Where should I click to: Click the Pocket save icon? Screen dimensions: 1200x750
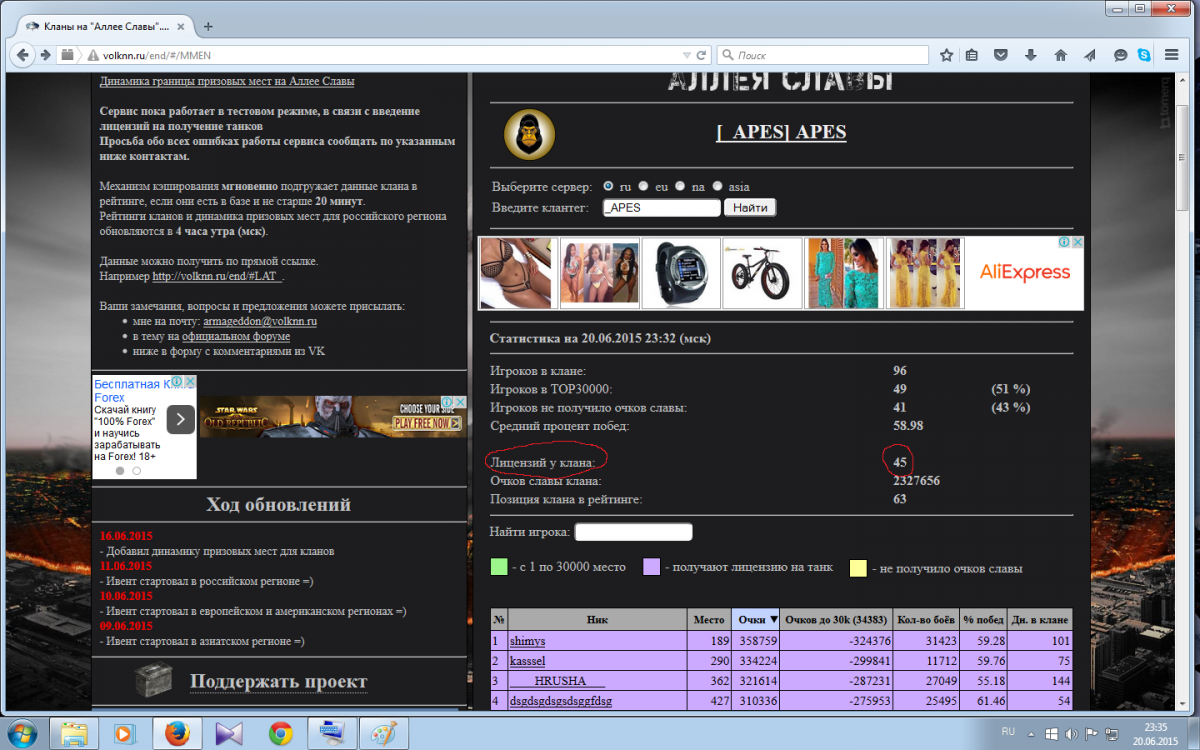[1003, 55]
